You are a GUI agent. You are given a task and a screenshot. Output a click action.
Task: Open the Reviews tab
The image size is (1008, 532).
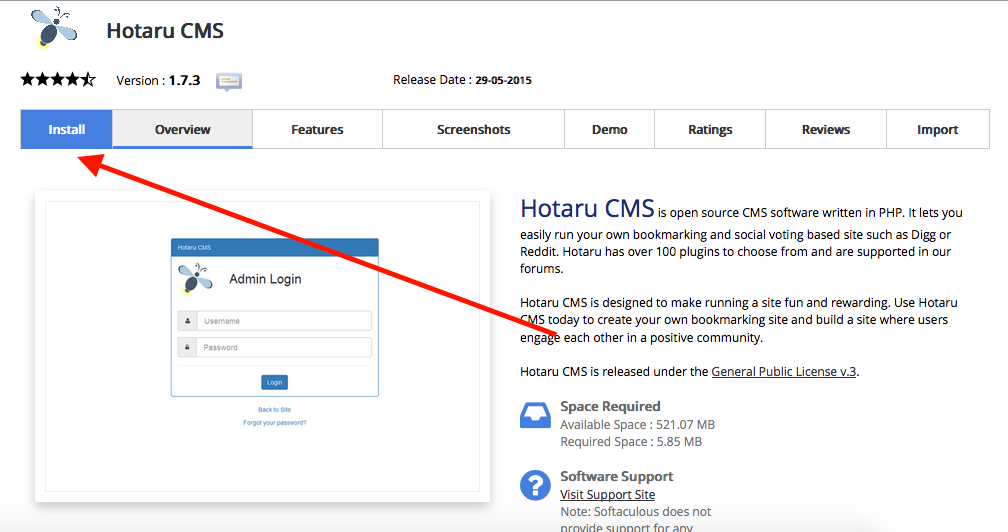coord(825,129)
